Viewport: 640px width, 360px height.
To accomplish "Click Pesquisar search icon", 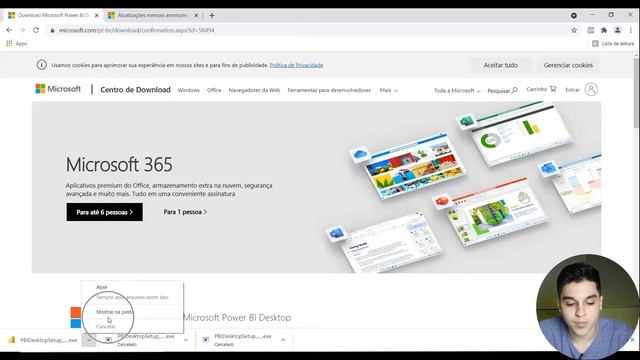I will (x=502, y=91).
